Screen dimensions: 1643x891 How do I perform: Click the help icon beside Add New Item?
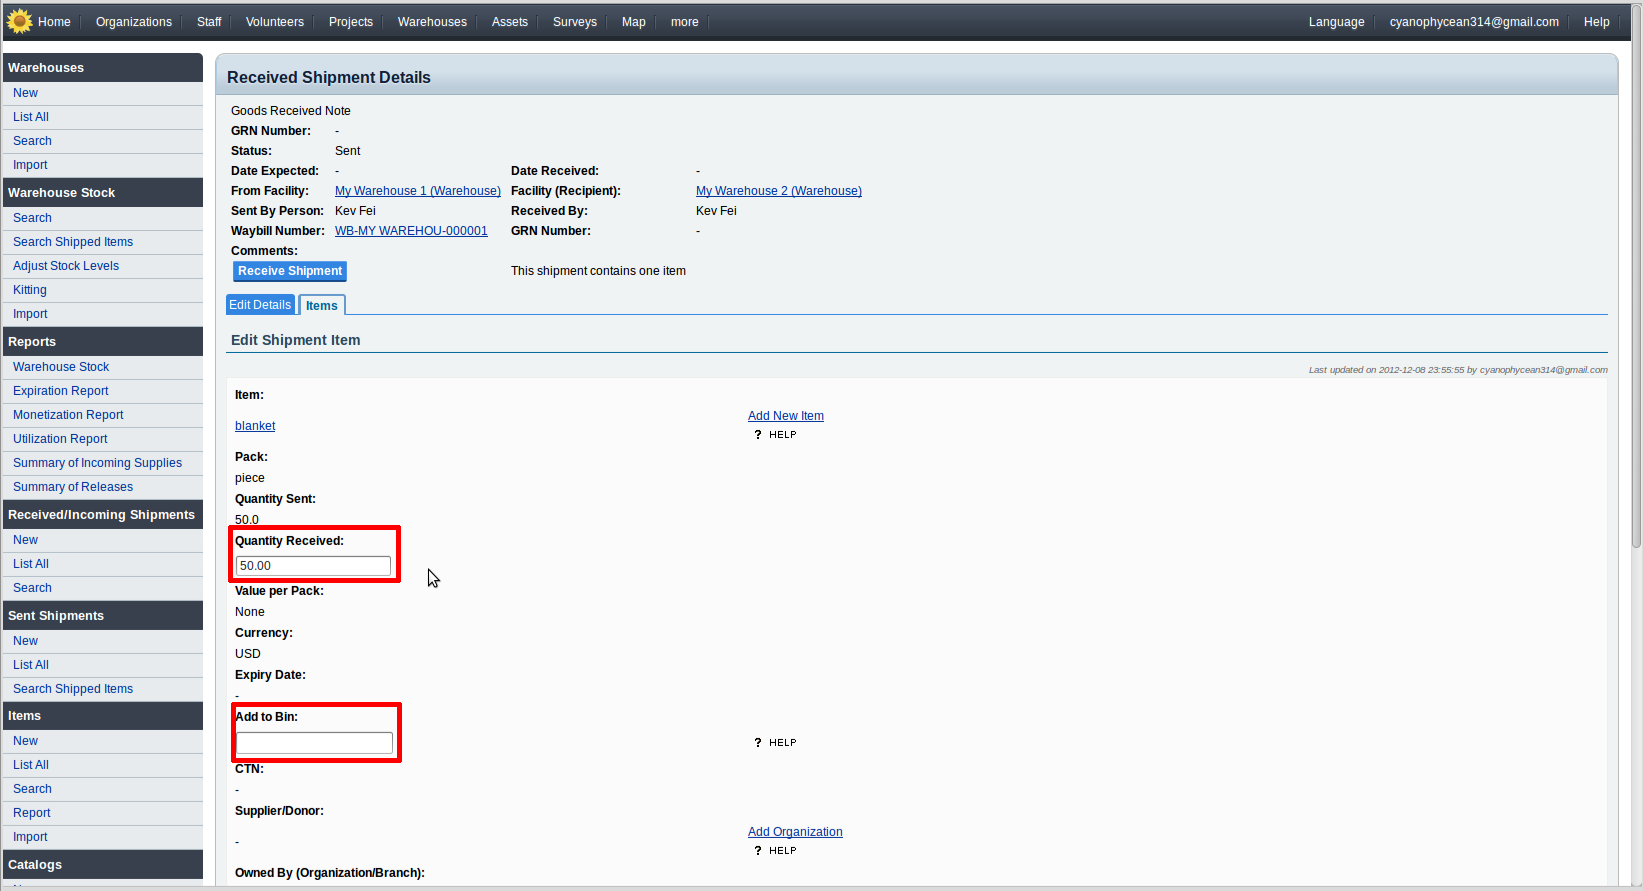(758, 435)
